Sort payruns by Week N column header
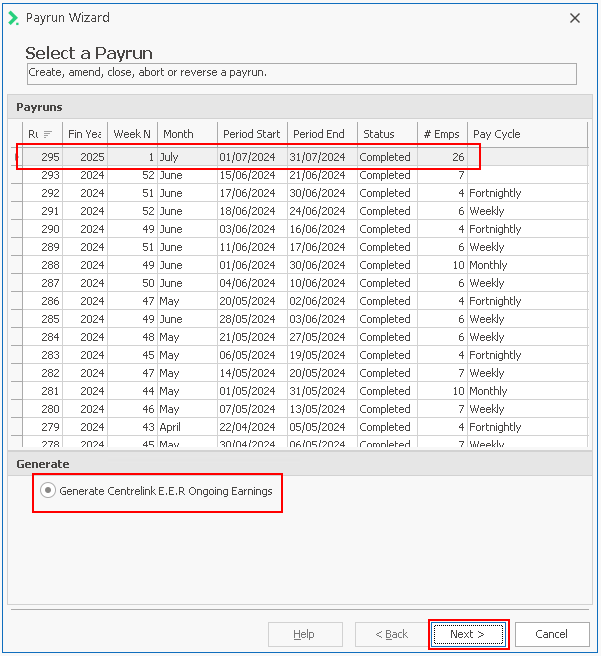 point(132,134)
